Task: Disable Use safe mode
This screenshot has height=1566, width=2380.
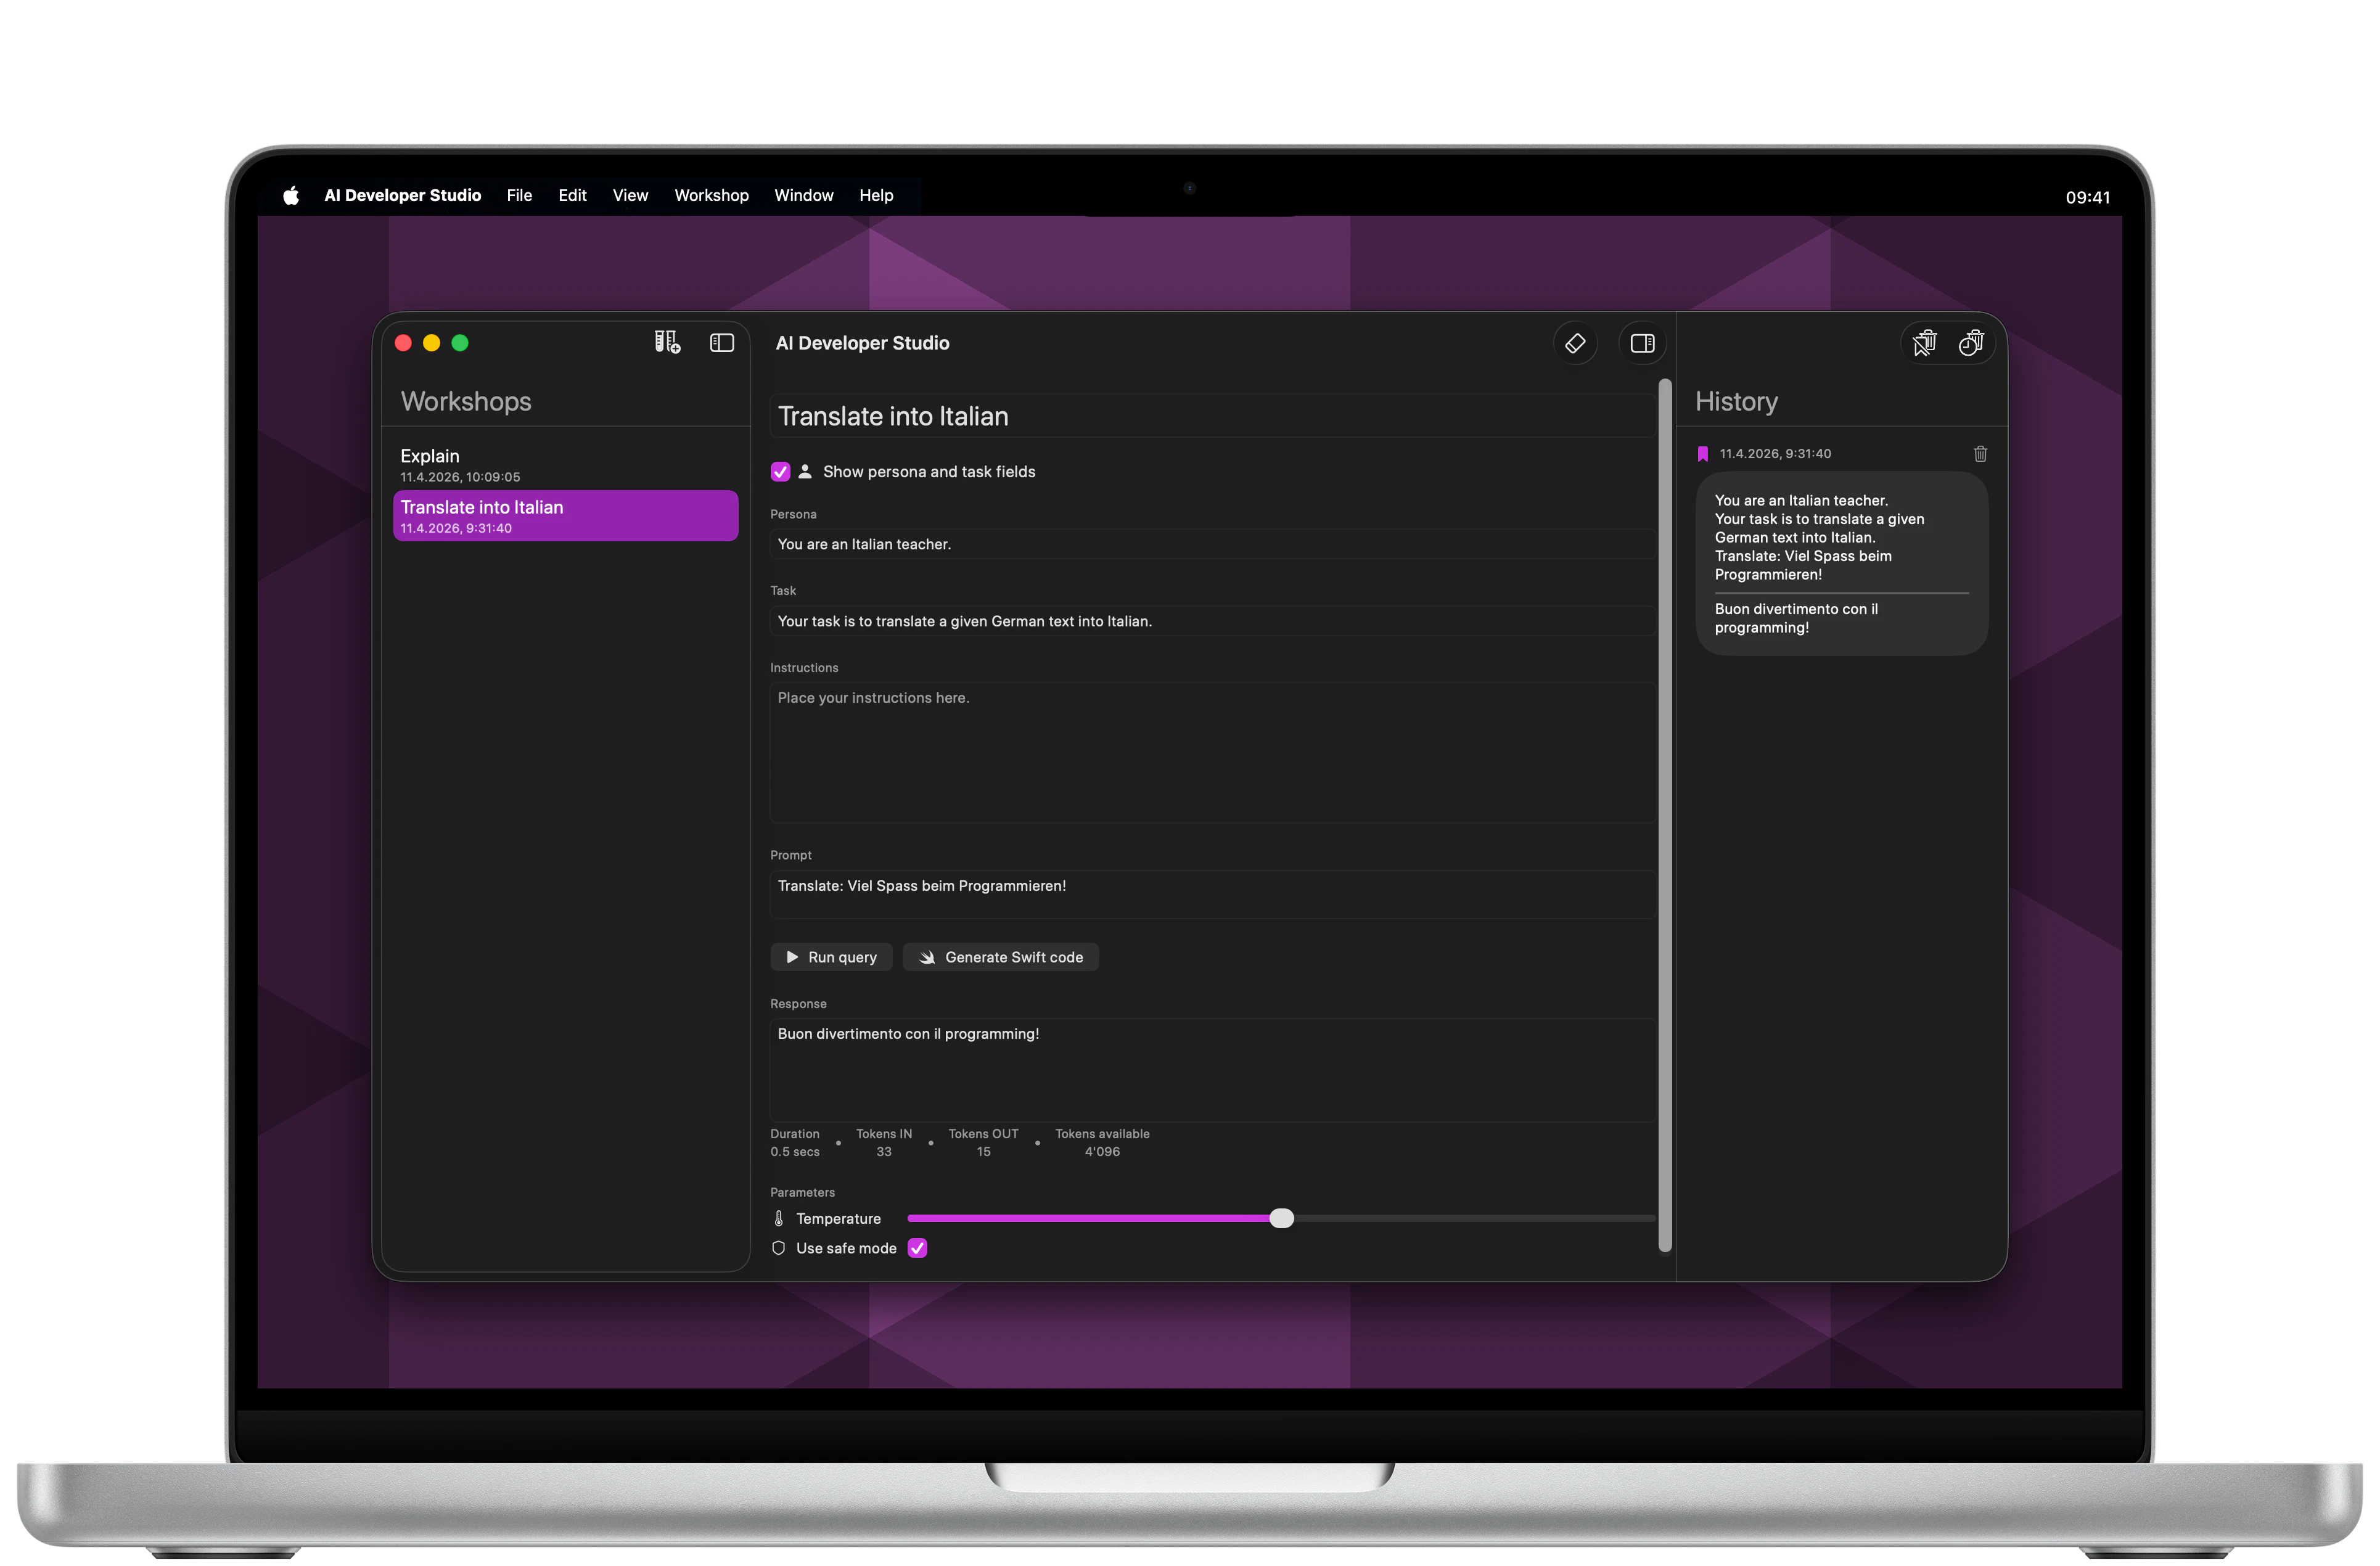Action: pos(917,1248)
